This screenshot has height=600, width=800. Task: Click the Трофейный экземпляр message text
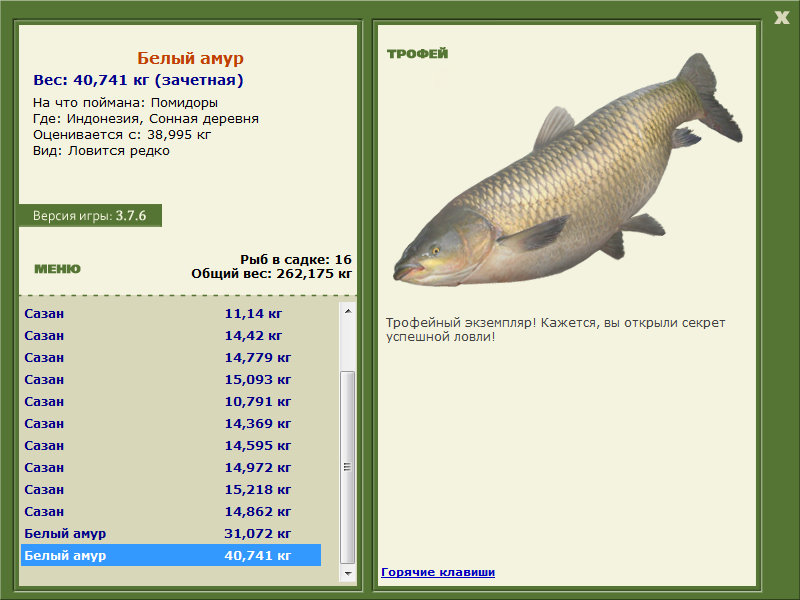(x=555, y=330)
